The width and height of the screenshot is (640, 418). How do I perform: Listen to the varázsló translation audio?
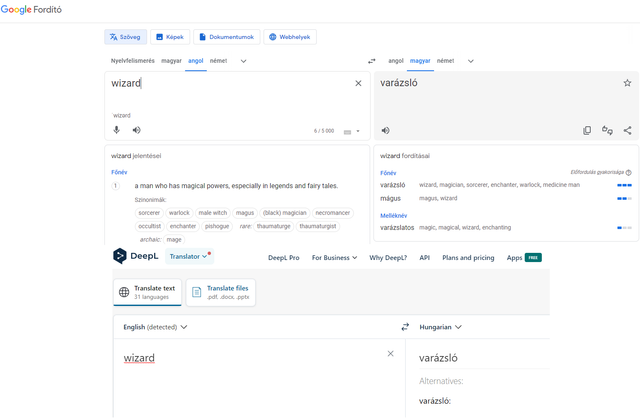click(385, 131)
